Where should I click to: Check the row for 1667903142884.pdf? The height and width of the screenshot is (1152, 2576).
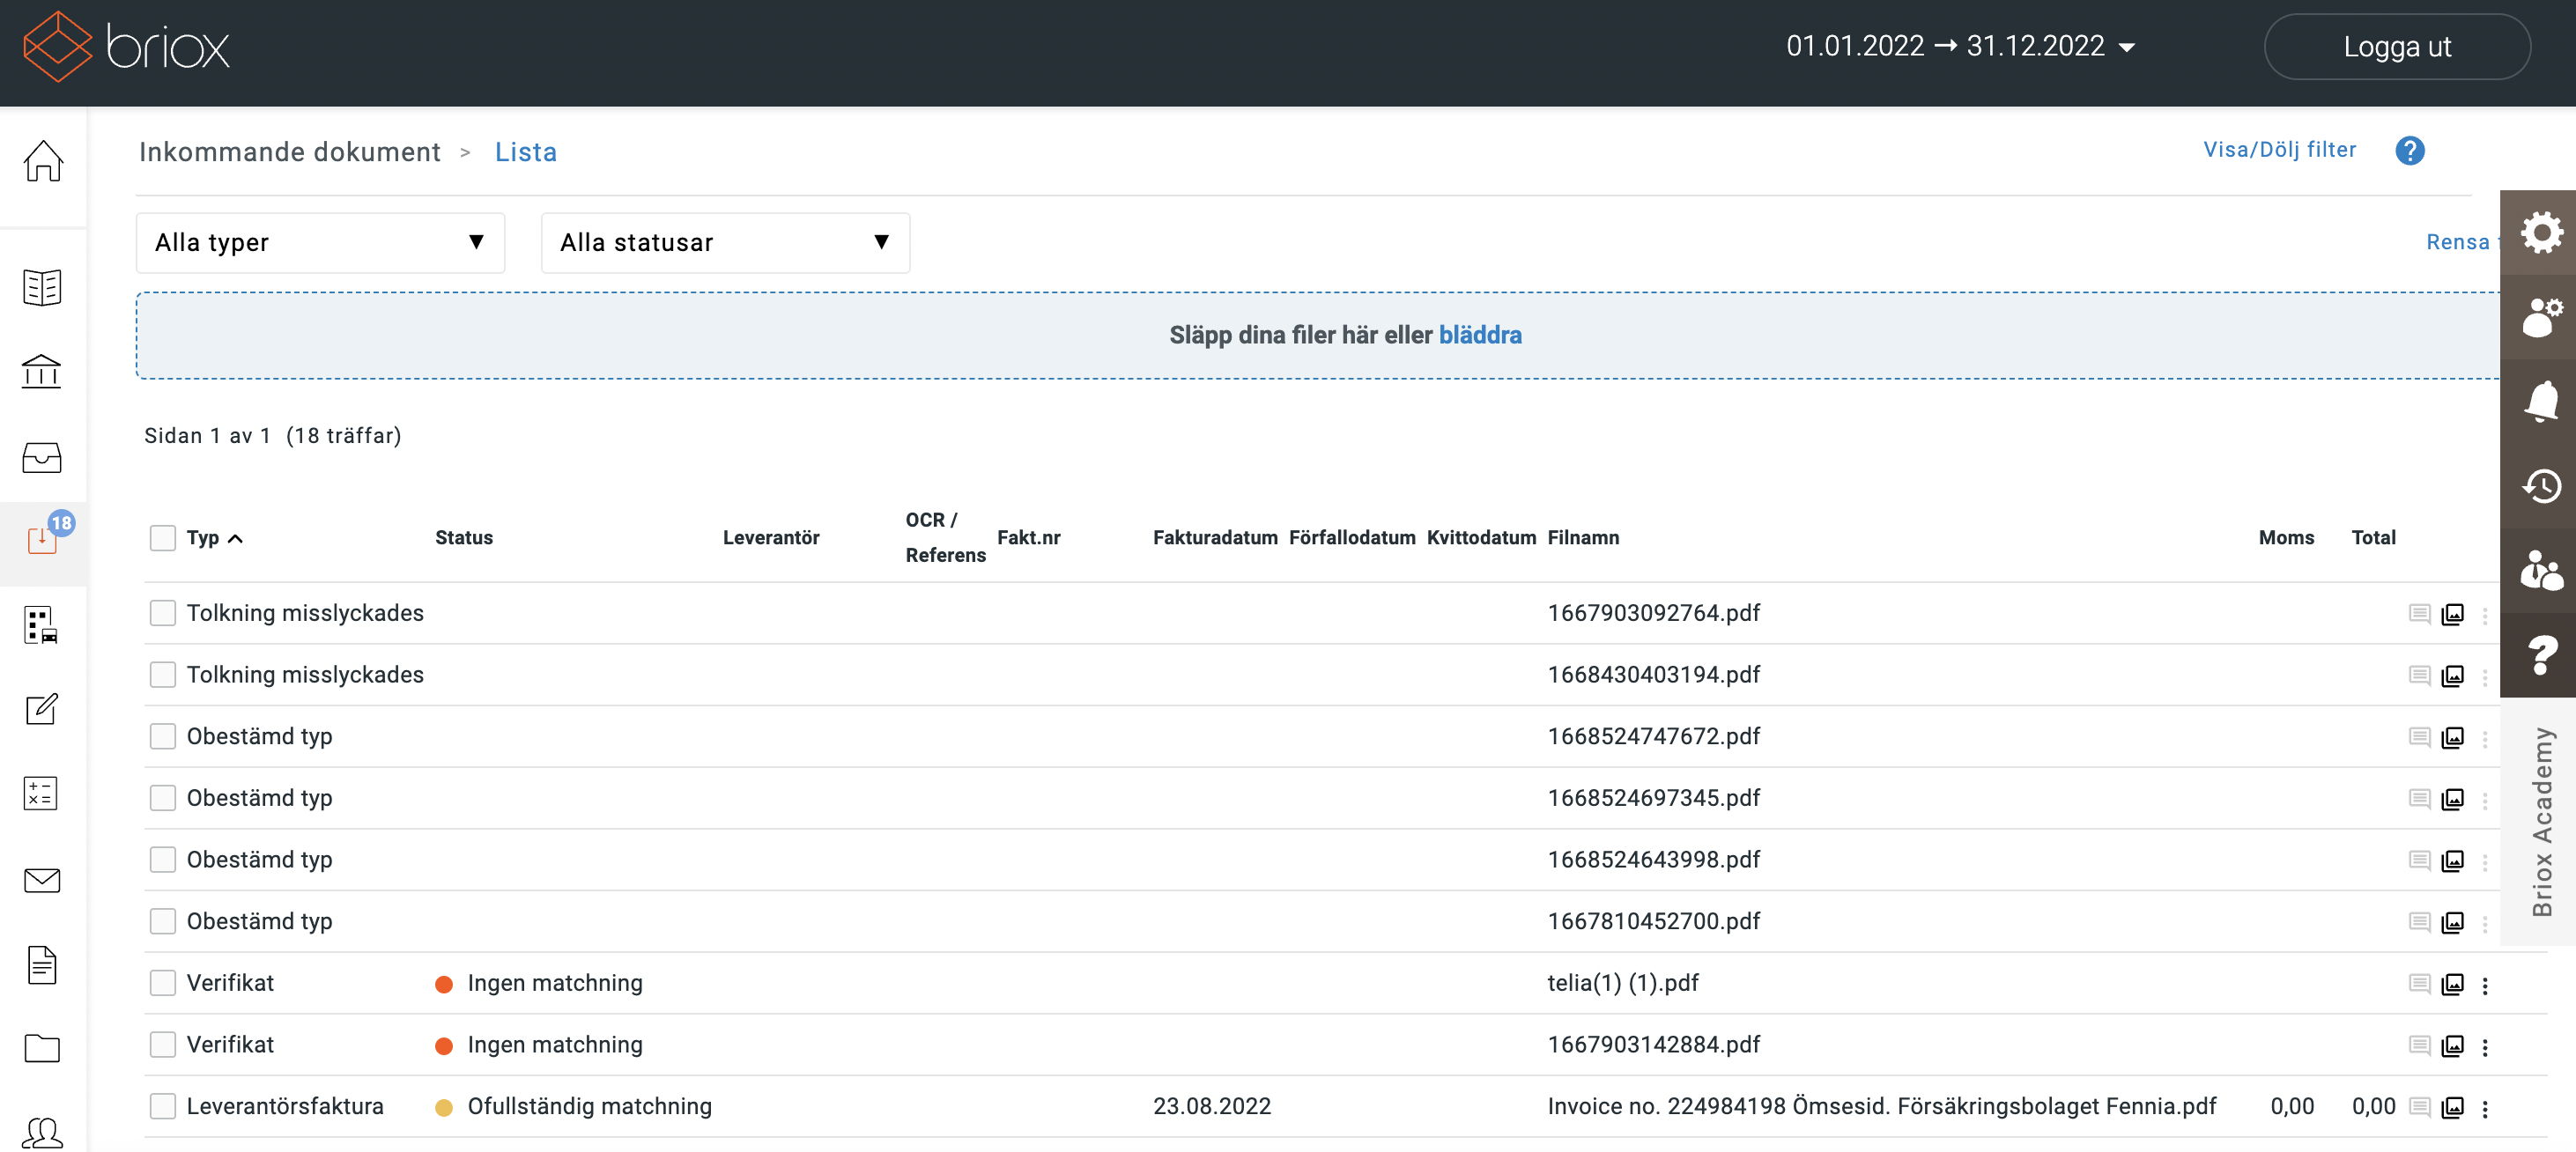pos(163,1045)
